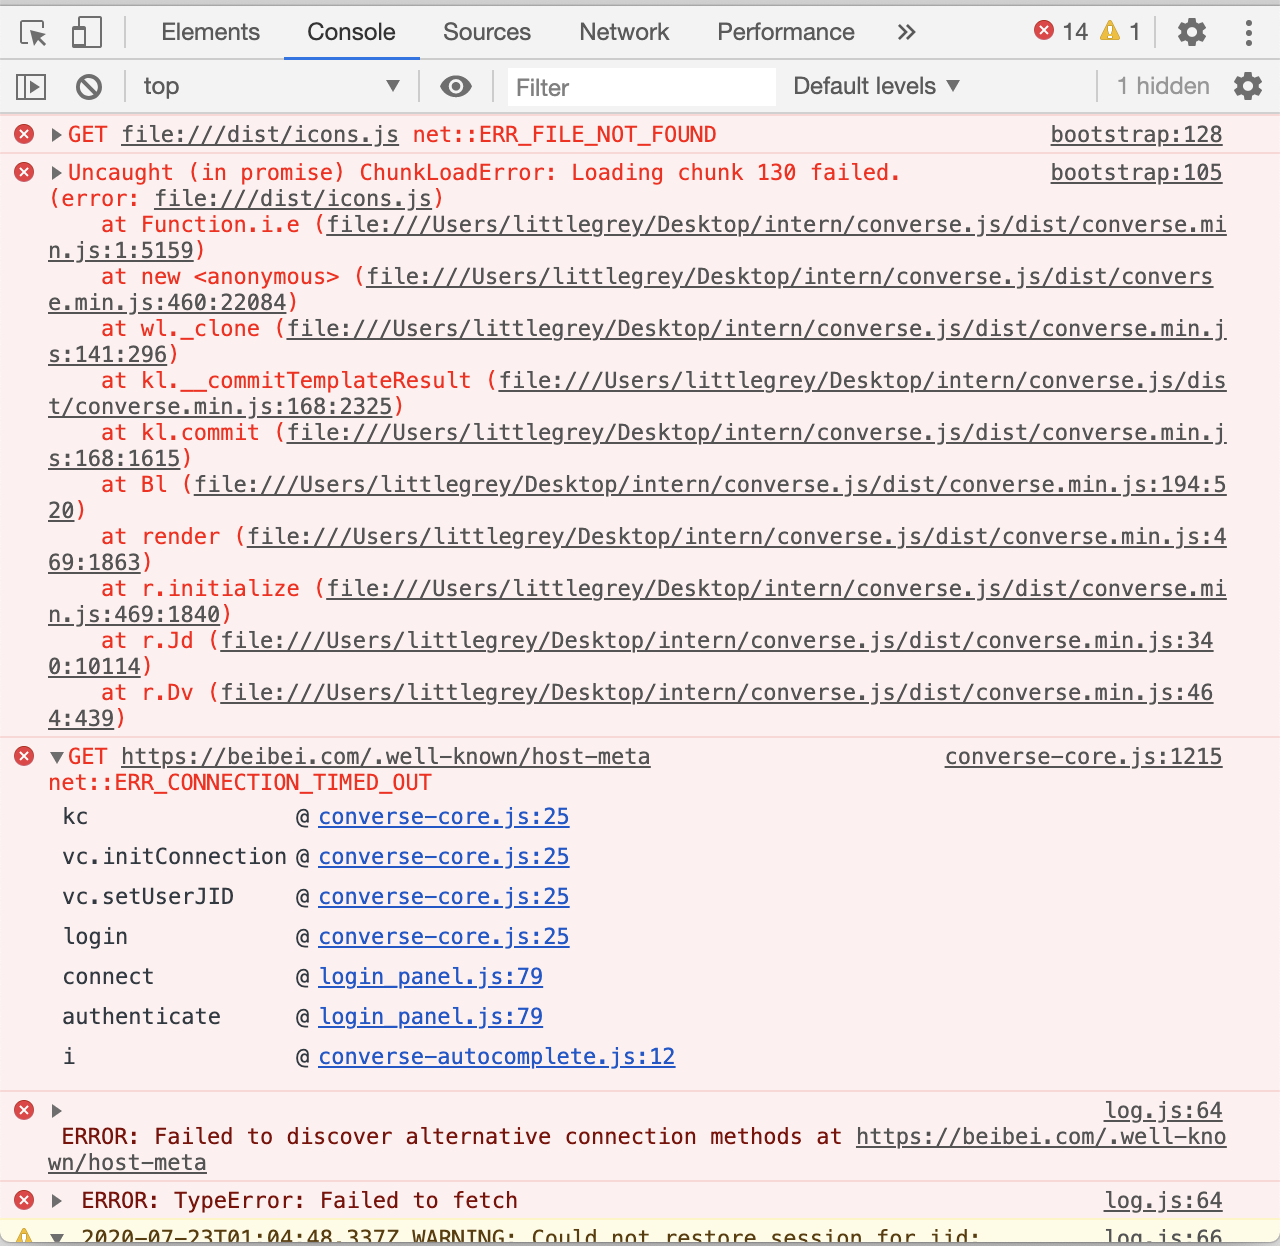Collapse the GET host-meta error stack
Screen dimensions: 1280x1246
(57, 757)
